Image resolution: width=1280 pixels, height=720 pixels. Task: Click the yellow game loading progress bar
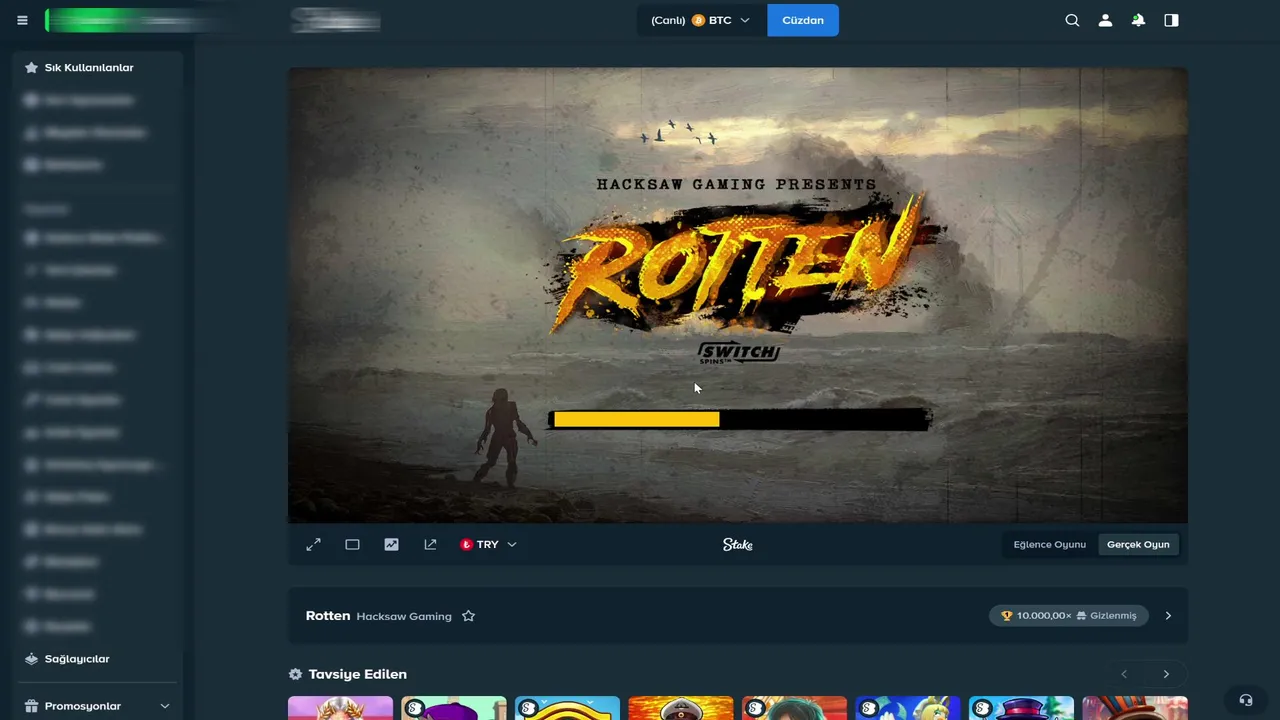coord(739,419)
